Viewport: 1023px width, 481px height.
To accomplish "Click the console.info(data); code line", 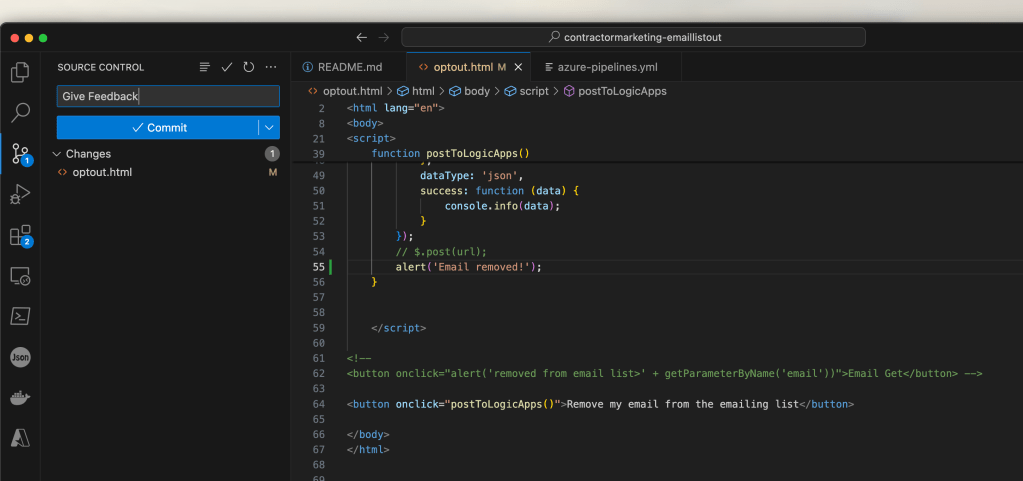I will click(502, 206).
